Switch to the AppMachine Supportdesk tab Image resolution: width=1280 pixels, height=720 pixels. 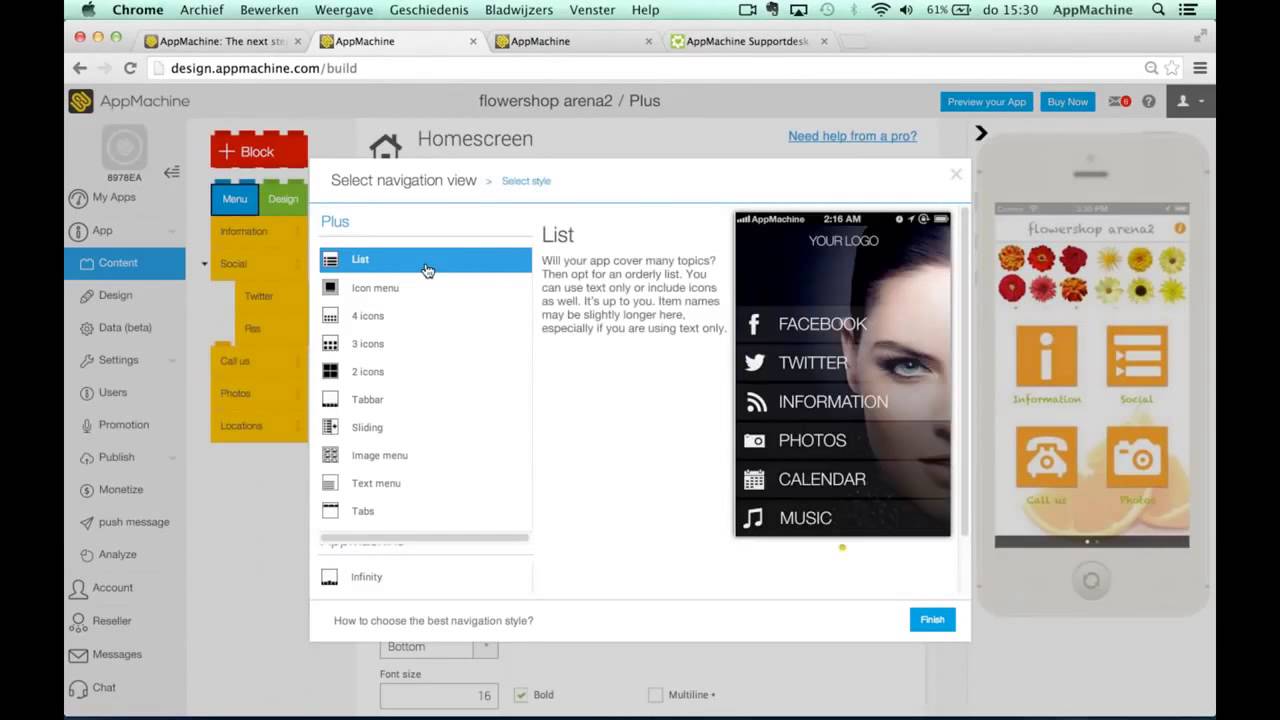[x=748, y=41]
